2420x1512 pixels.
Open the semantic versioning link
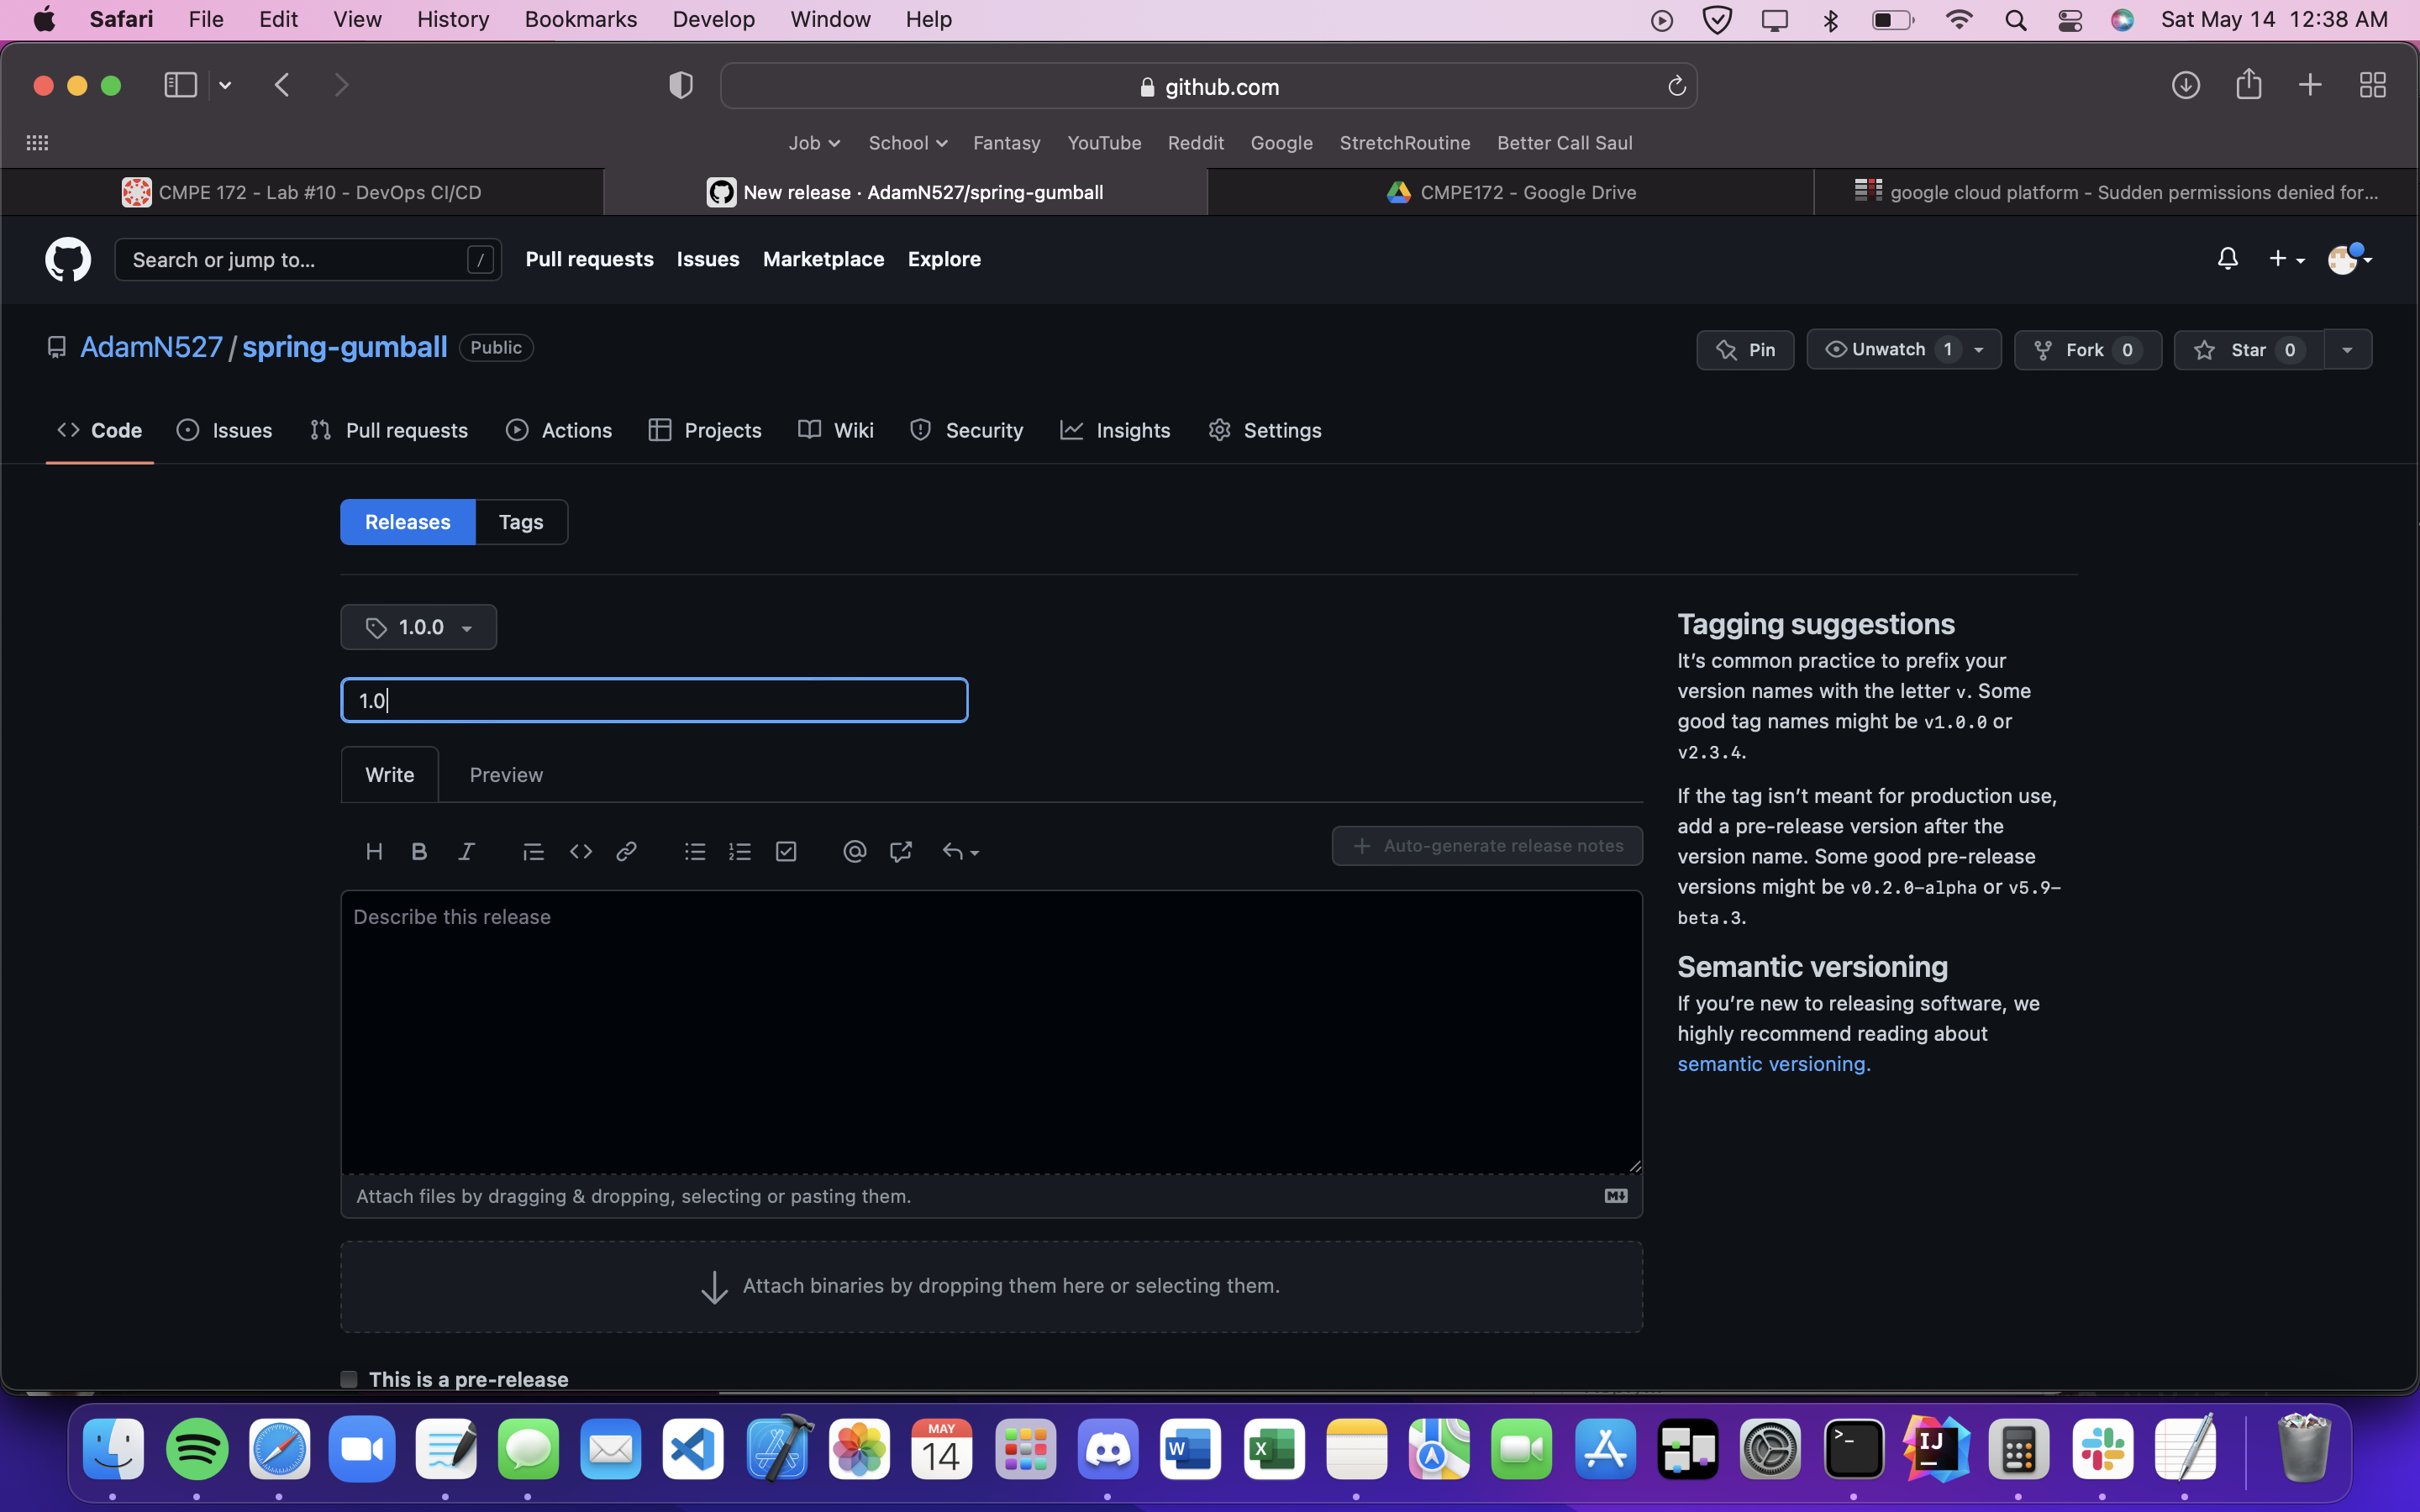click(1773, 1064)
